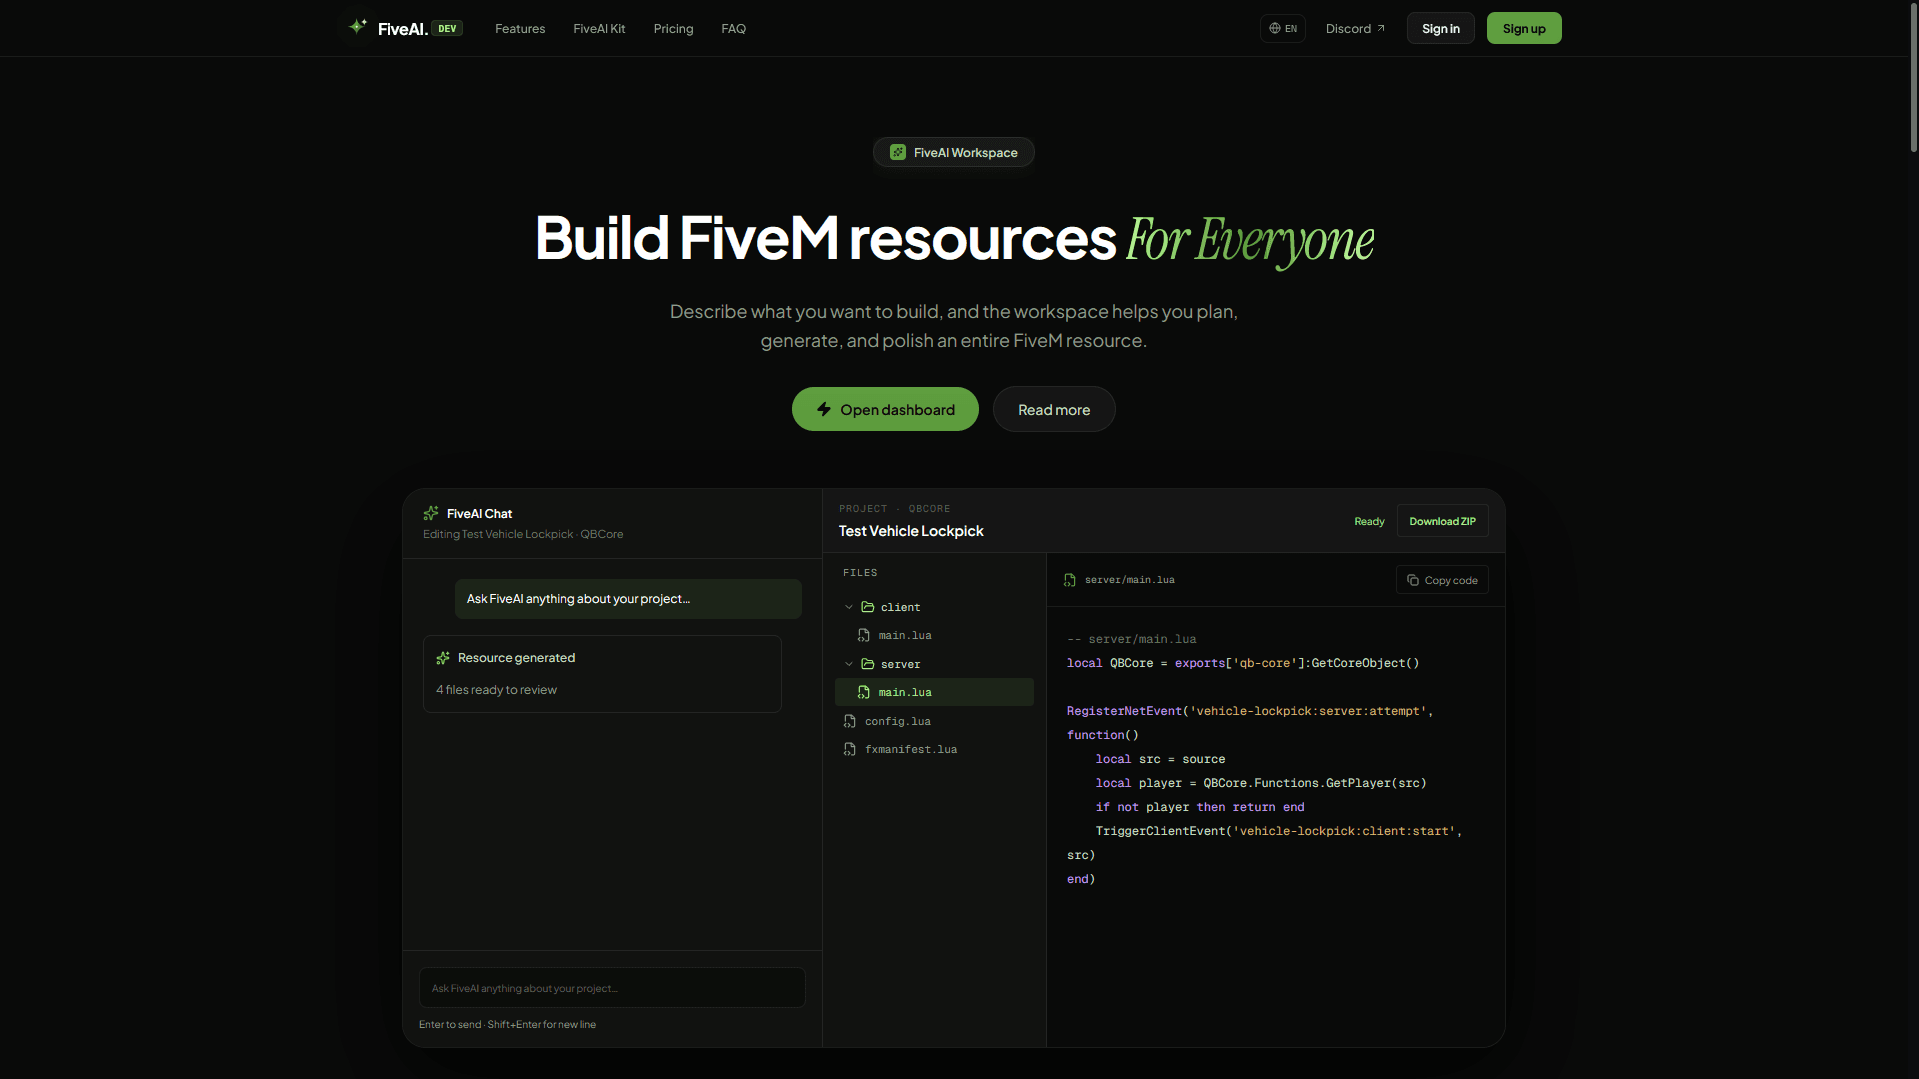This screenshot has width=1919, height=1079.
Task: Click the Copy code button
Action: coord(1442,580)
